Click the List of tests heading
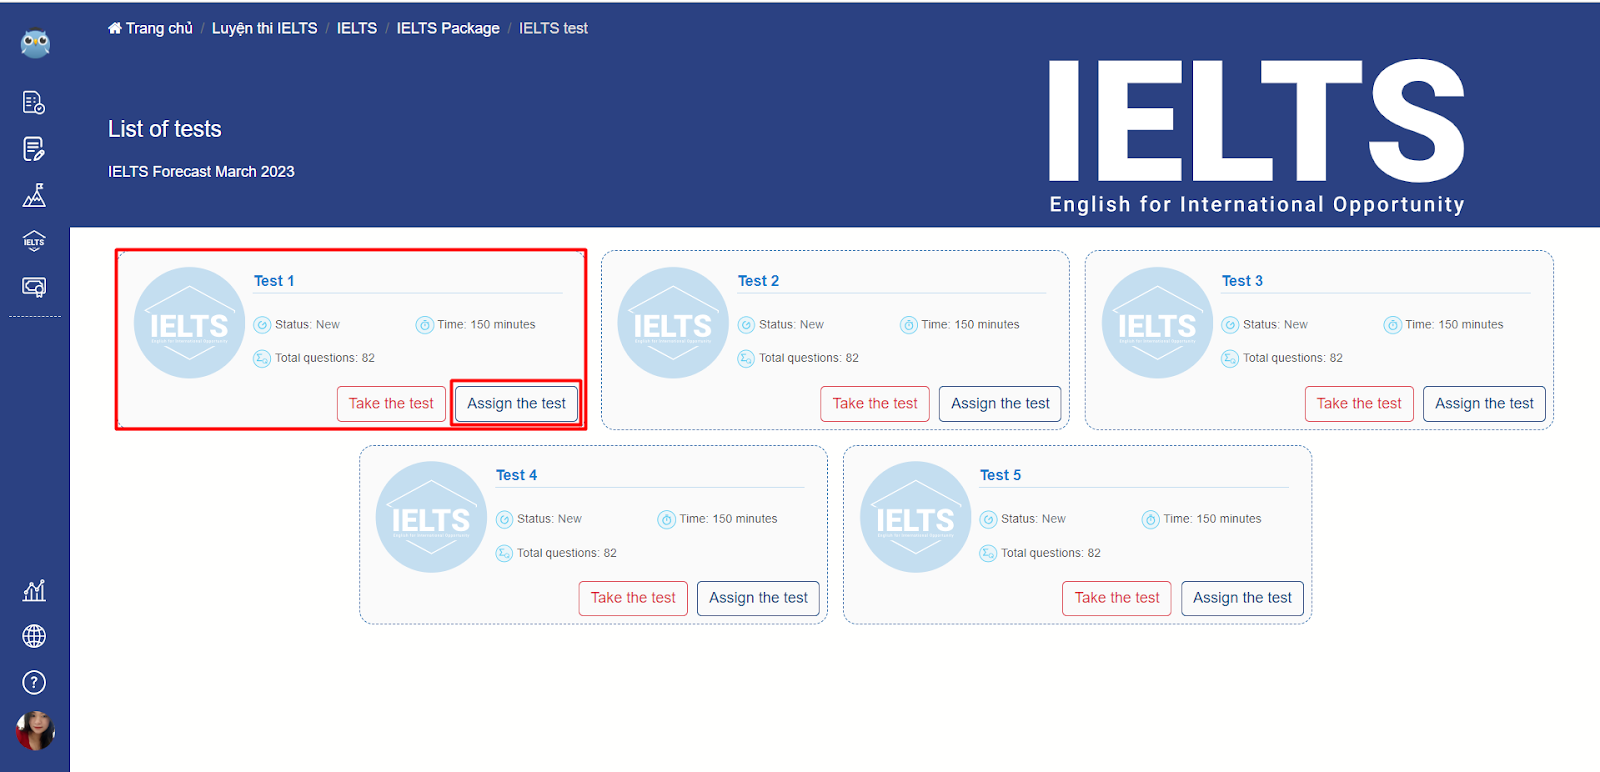 (165, 129)
